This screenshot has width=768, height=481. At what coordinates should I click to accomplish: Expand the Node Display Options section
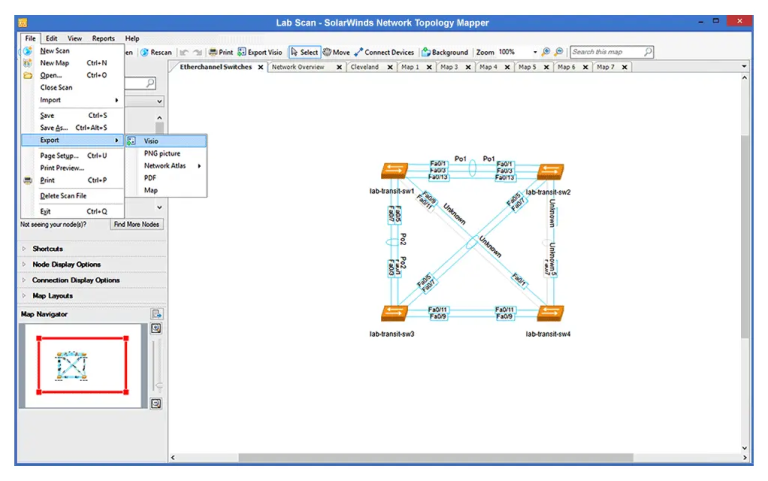pos(24,265)
